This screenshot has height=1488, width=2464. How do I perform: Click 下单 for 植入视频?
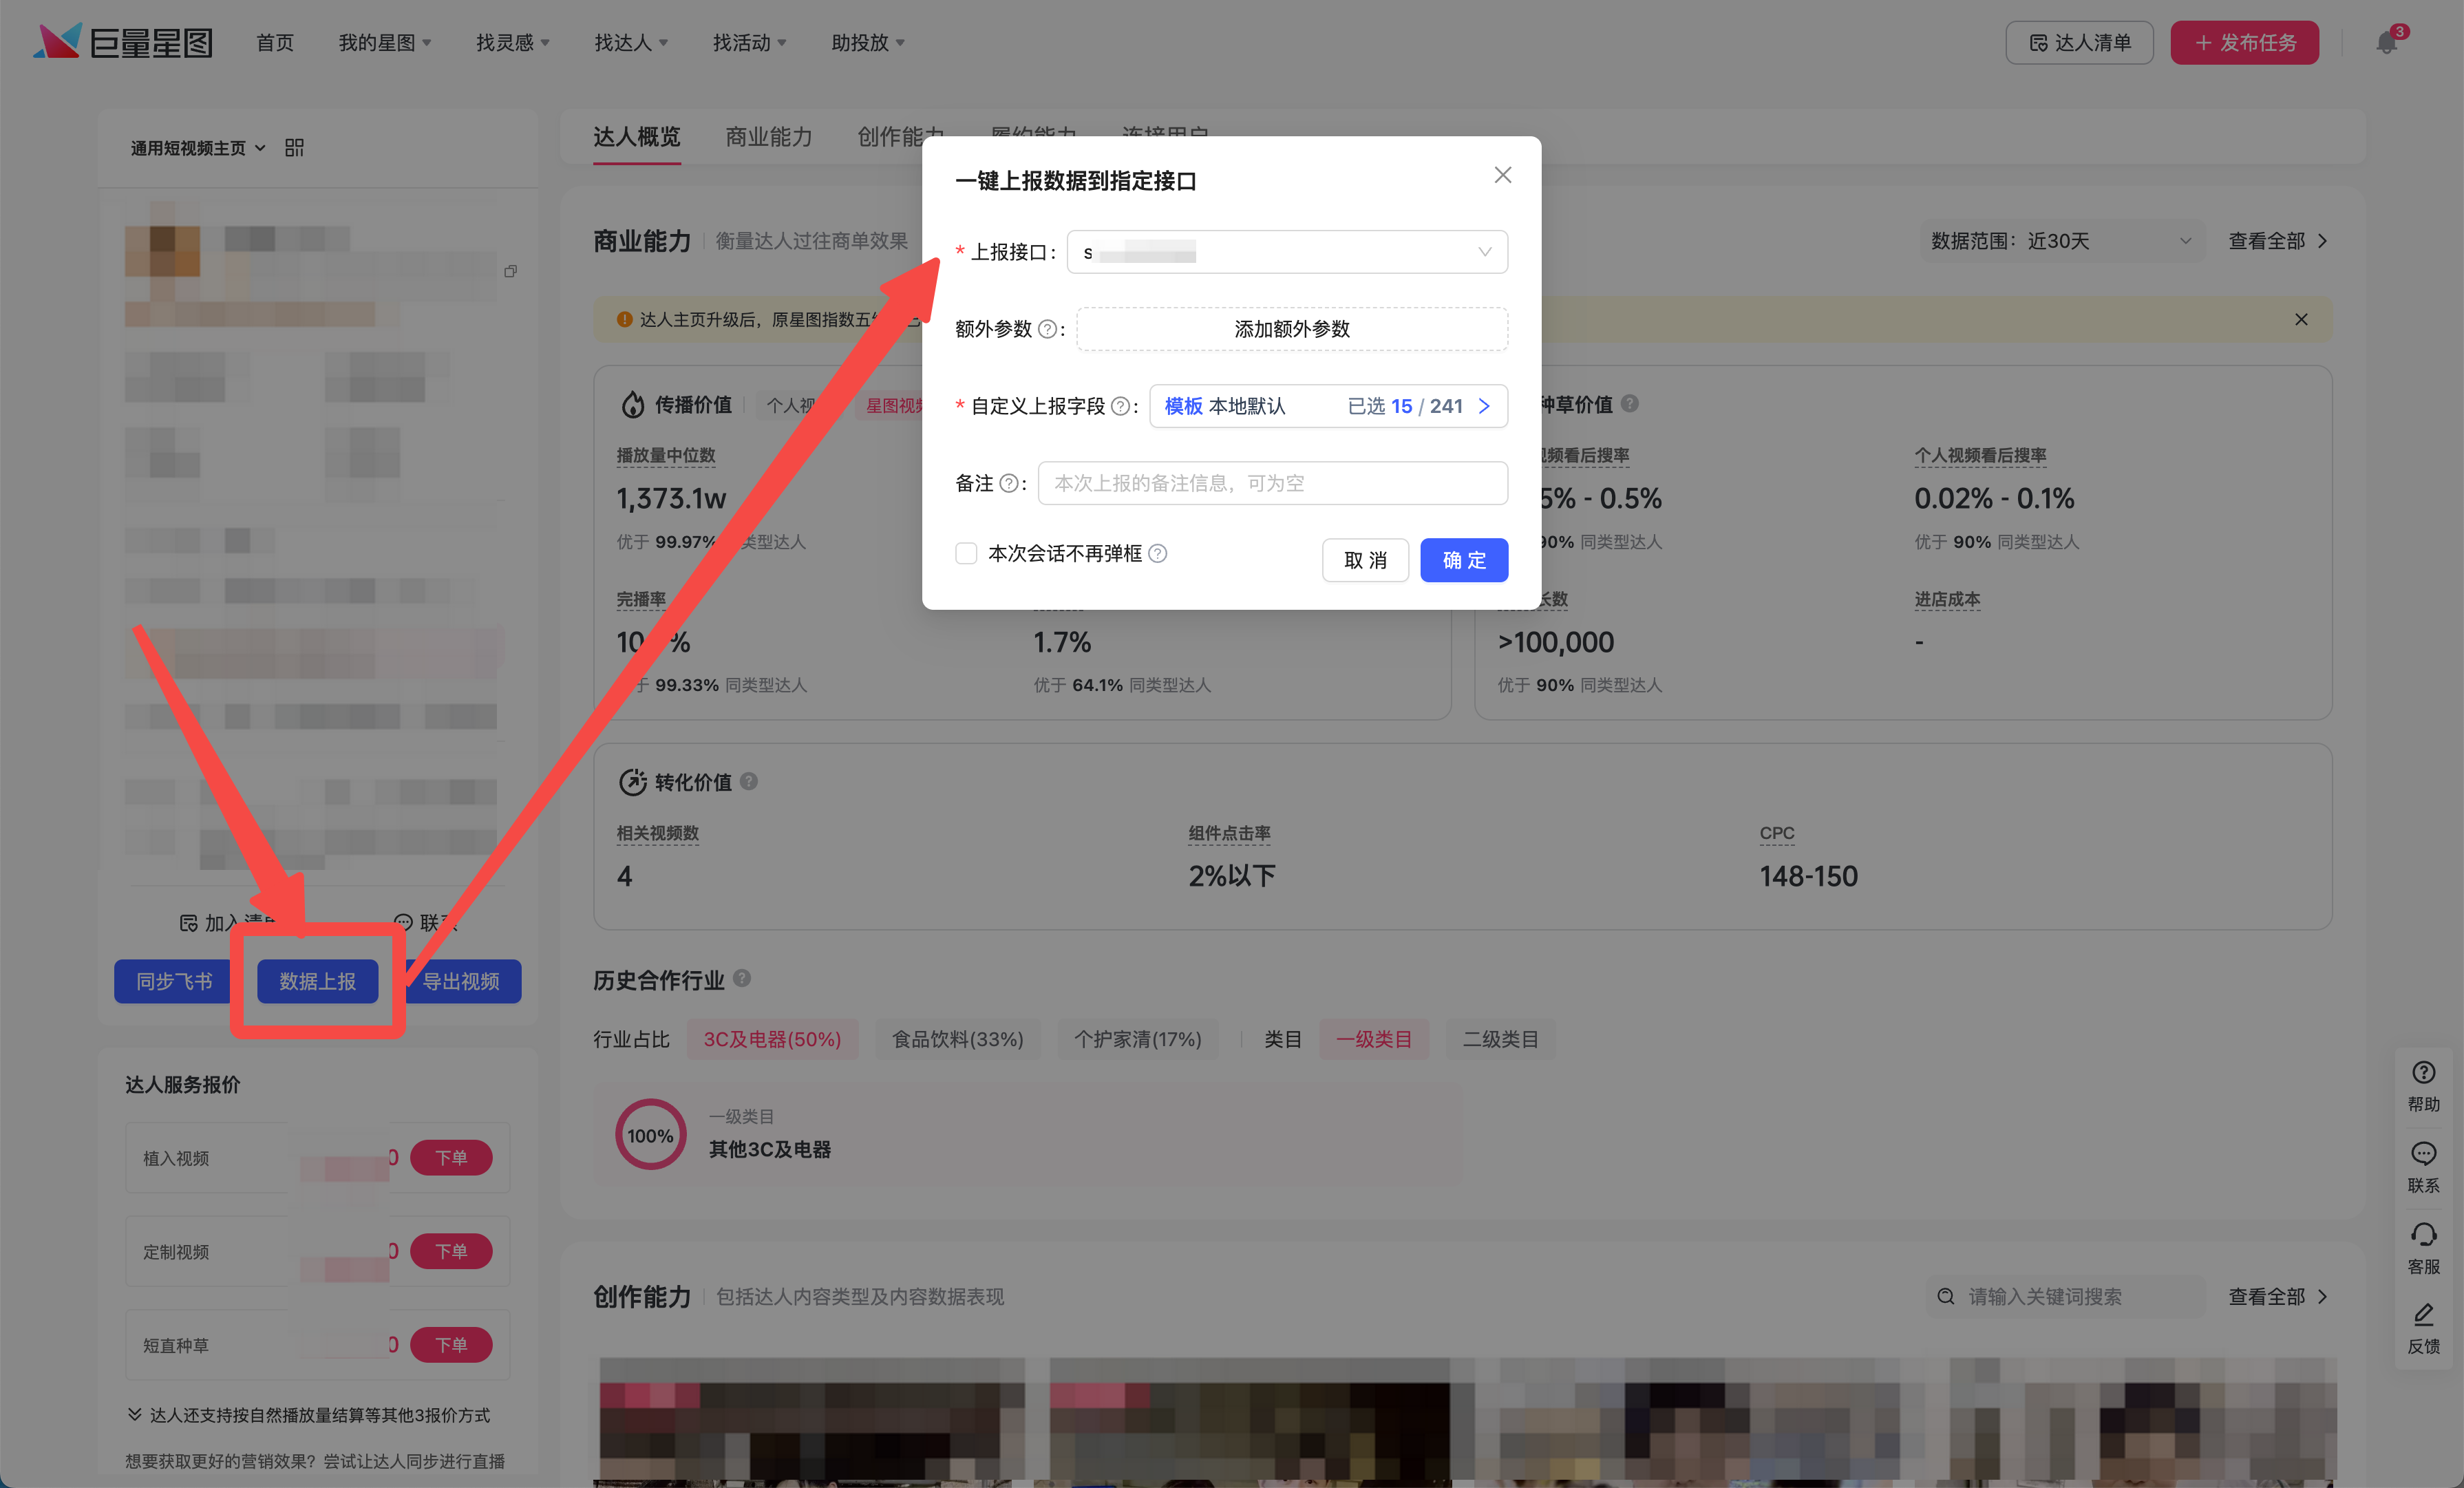451,1158
